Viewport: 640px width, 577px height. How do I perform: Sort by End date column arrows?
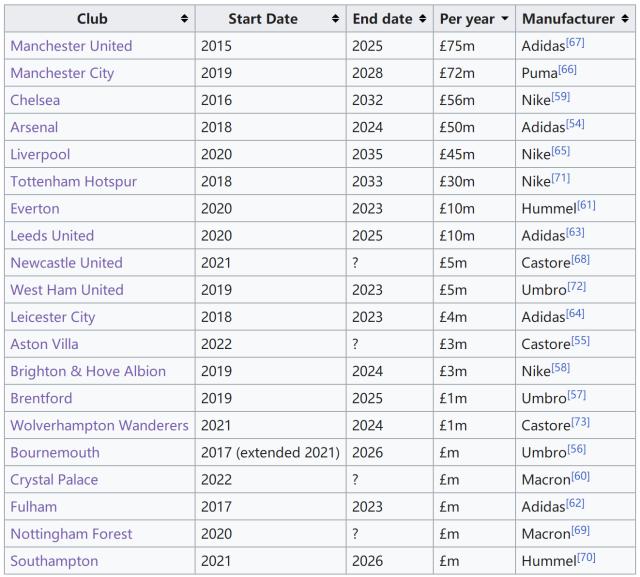[x=424, y=19]
